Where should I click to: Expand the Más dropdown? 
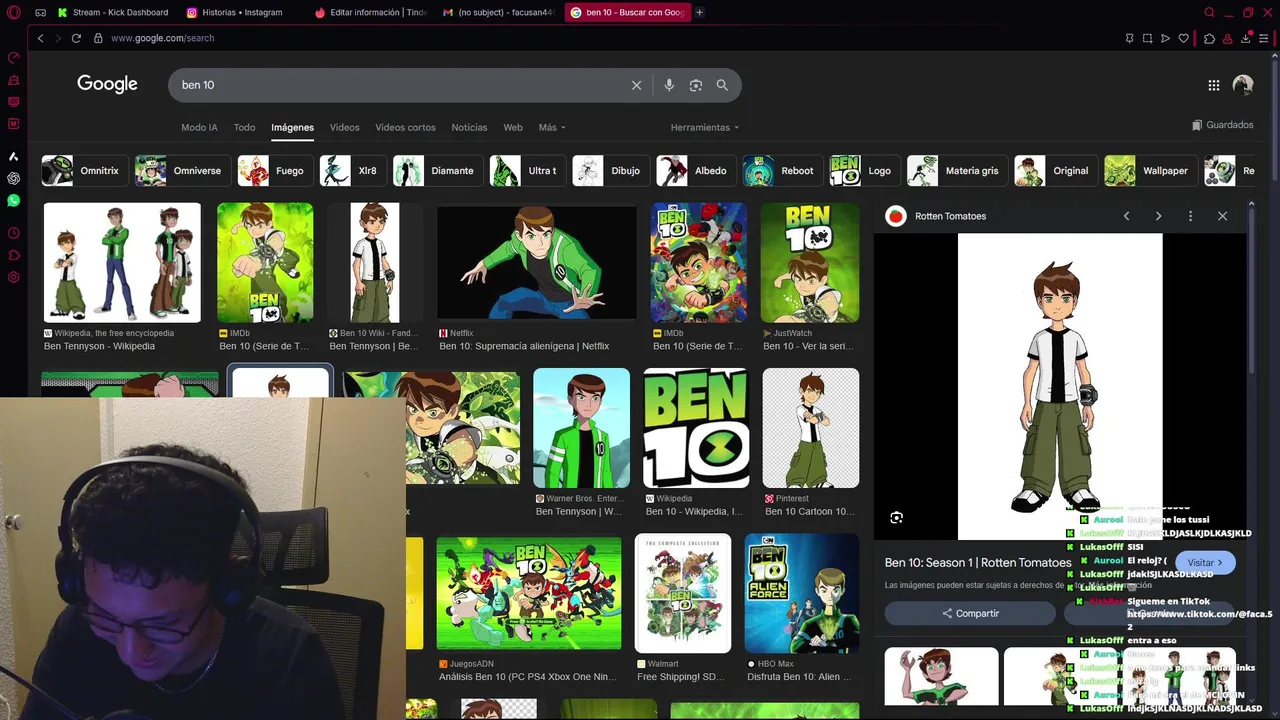(x=552, y=127)
